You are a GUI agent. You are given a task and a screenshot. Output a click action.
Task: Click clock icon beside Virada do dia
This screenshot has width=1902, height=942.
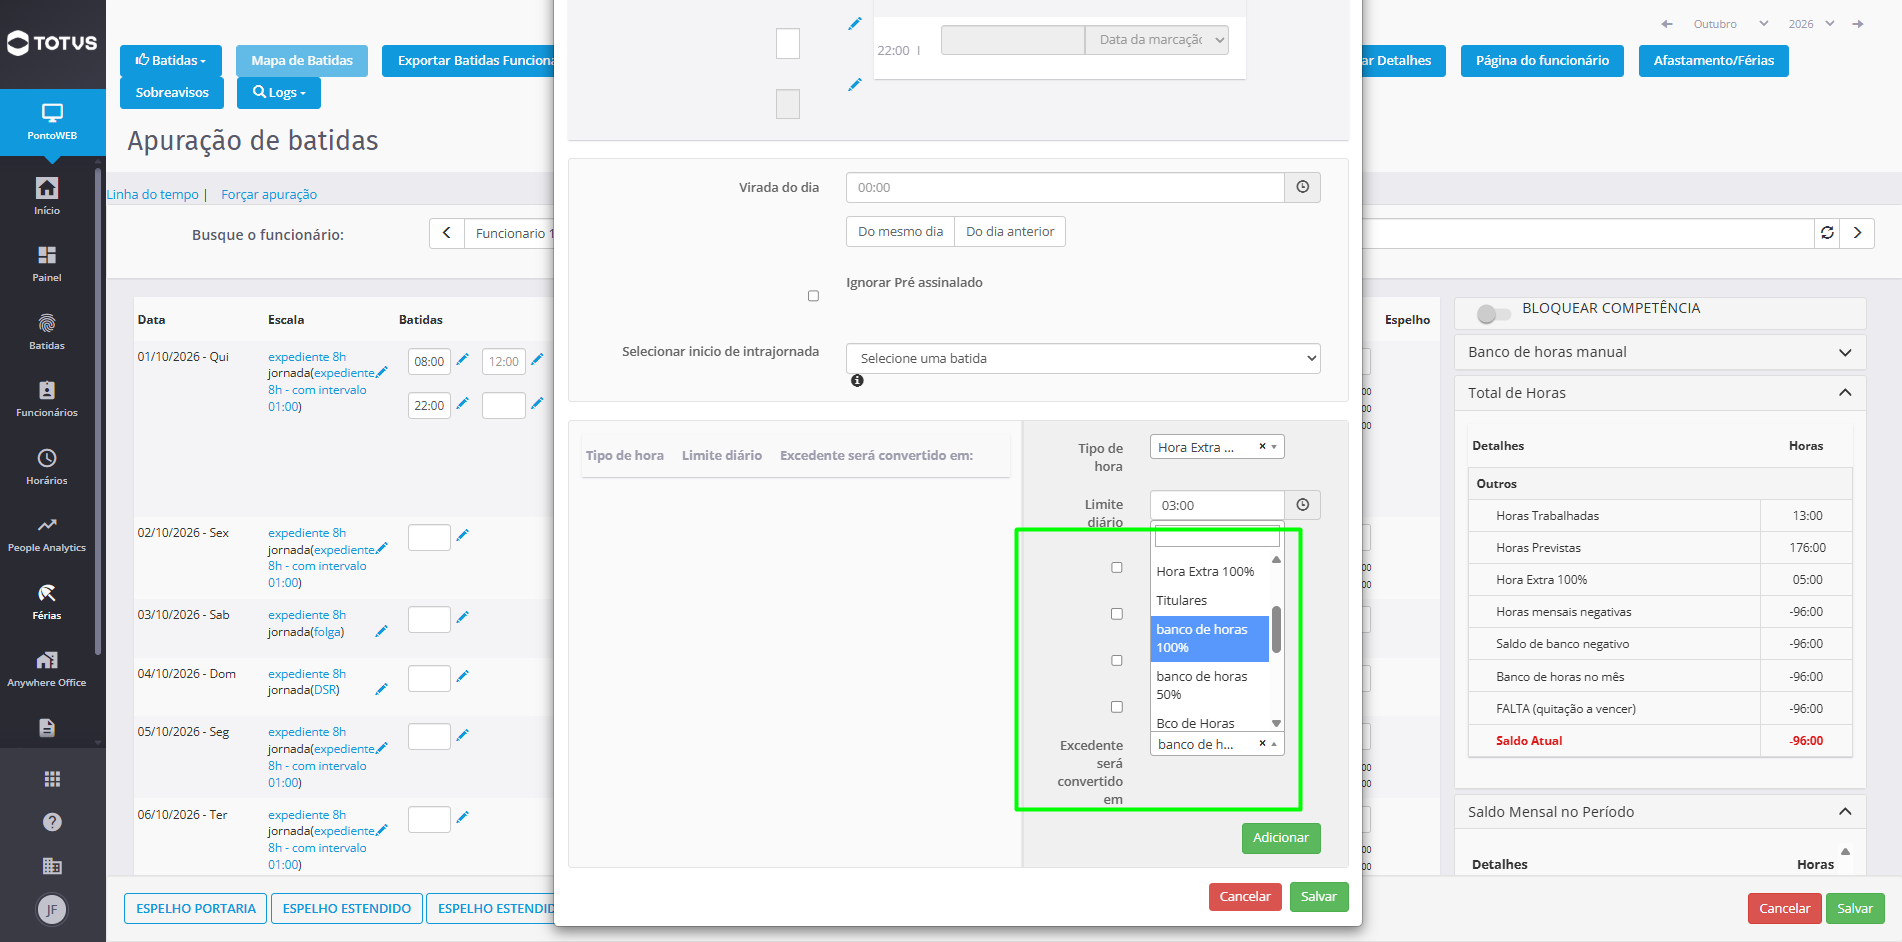[1303, 187]
